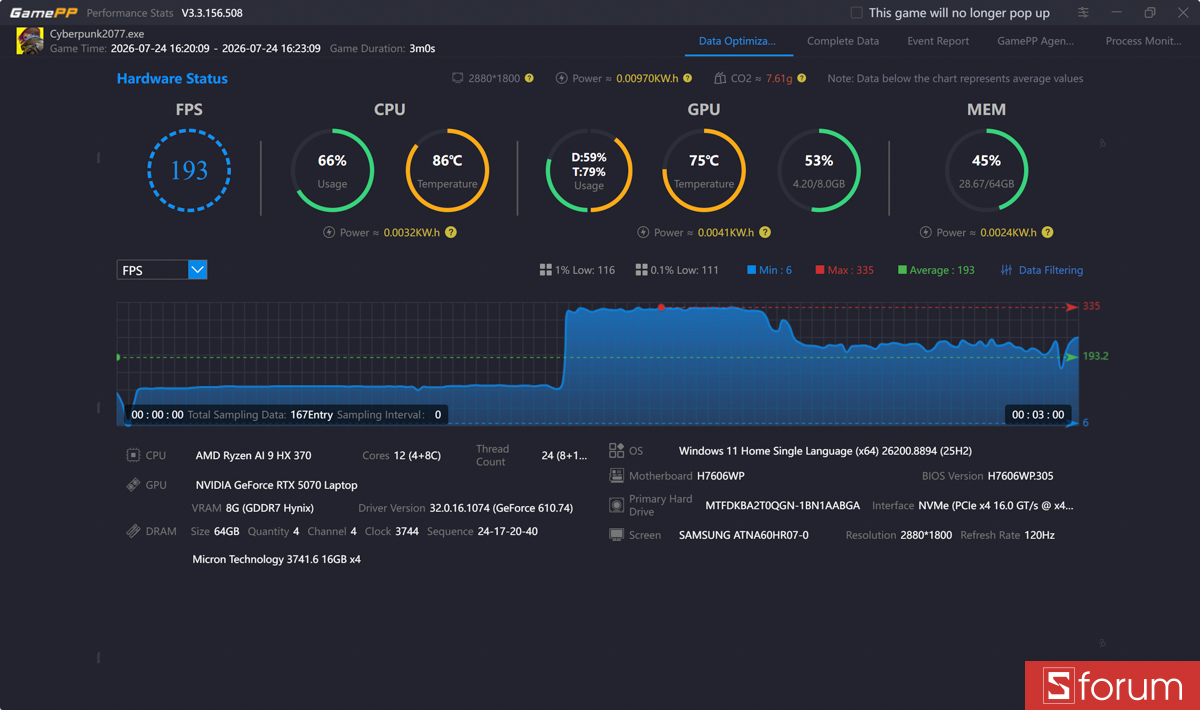Toggle the blue Min : 6 legend
The image size is (1200, 710).
pos(769,270)
